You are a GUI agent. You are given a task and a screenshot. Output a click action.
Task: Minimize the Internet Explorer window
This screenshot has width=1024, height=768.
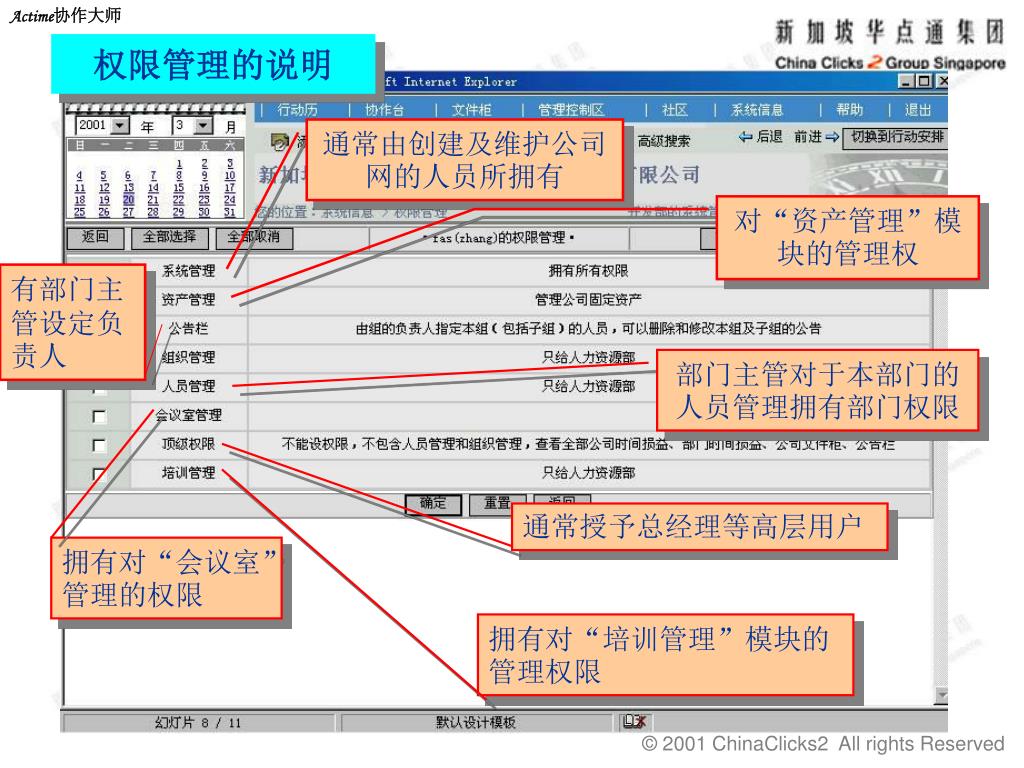(906, 81)
